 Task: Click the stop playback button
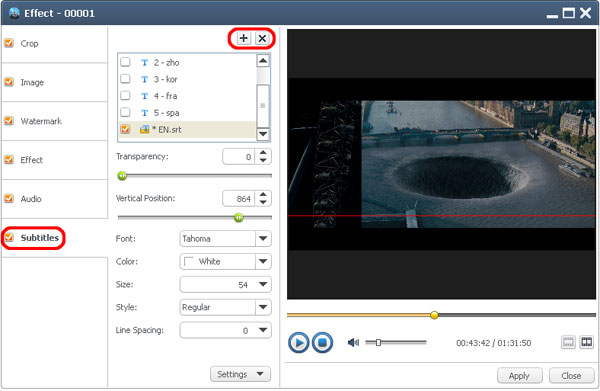[x=322, y=342]
